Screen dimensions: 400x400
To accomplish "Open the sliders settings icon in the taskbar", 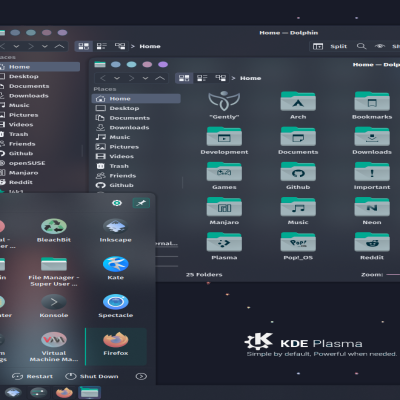I will [38, 393].
